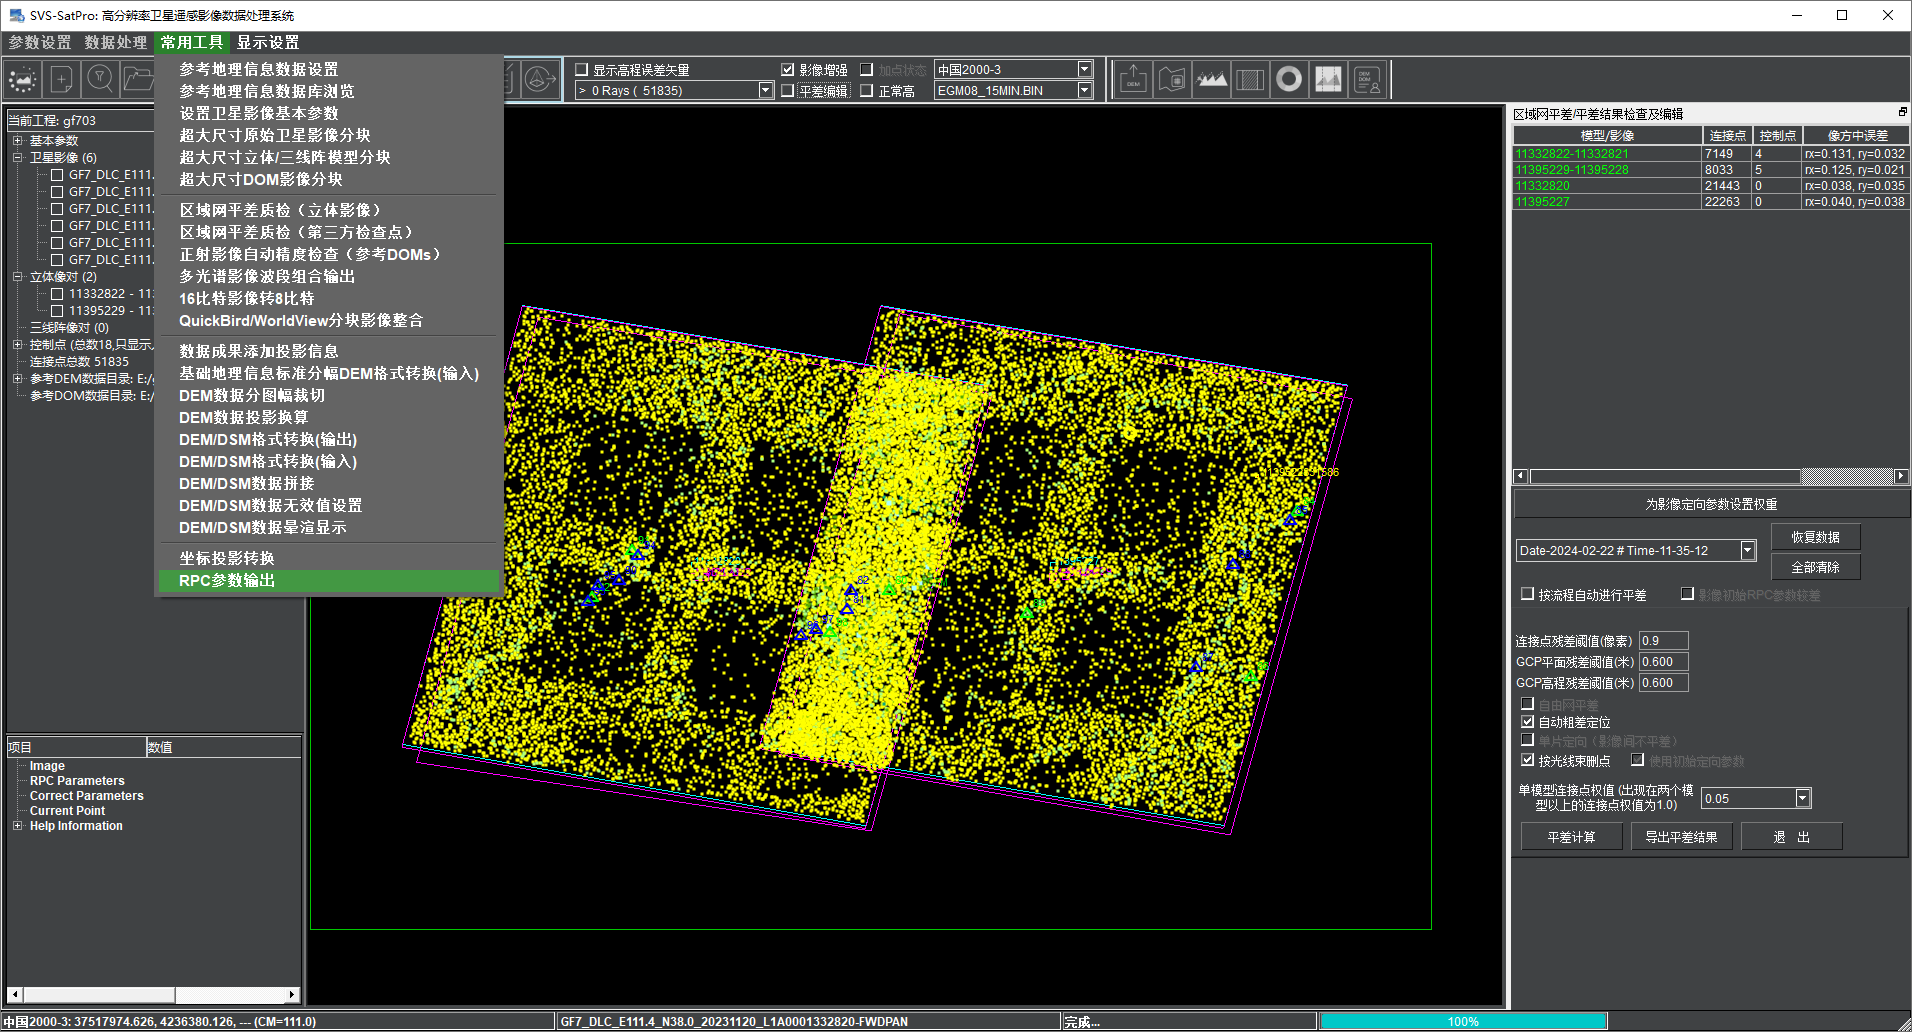Collapse the 卫星影像 (6) tree node
Viewport: 1912px width, 1032px height.
17,158
